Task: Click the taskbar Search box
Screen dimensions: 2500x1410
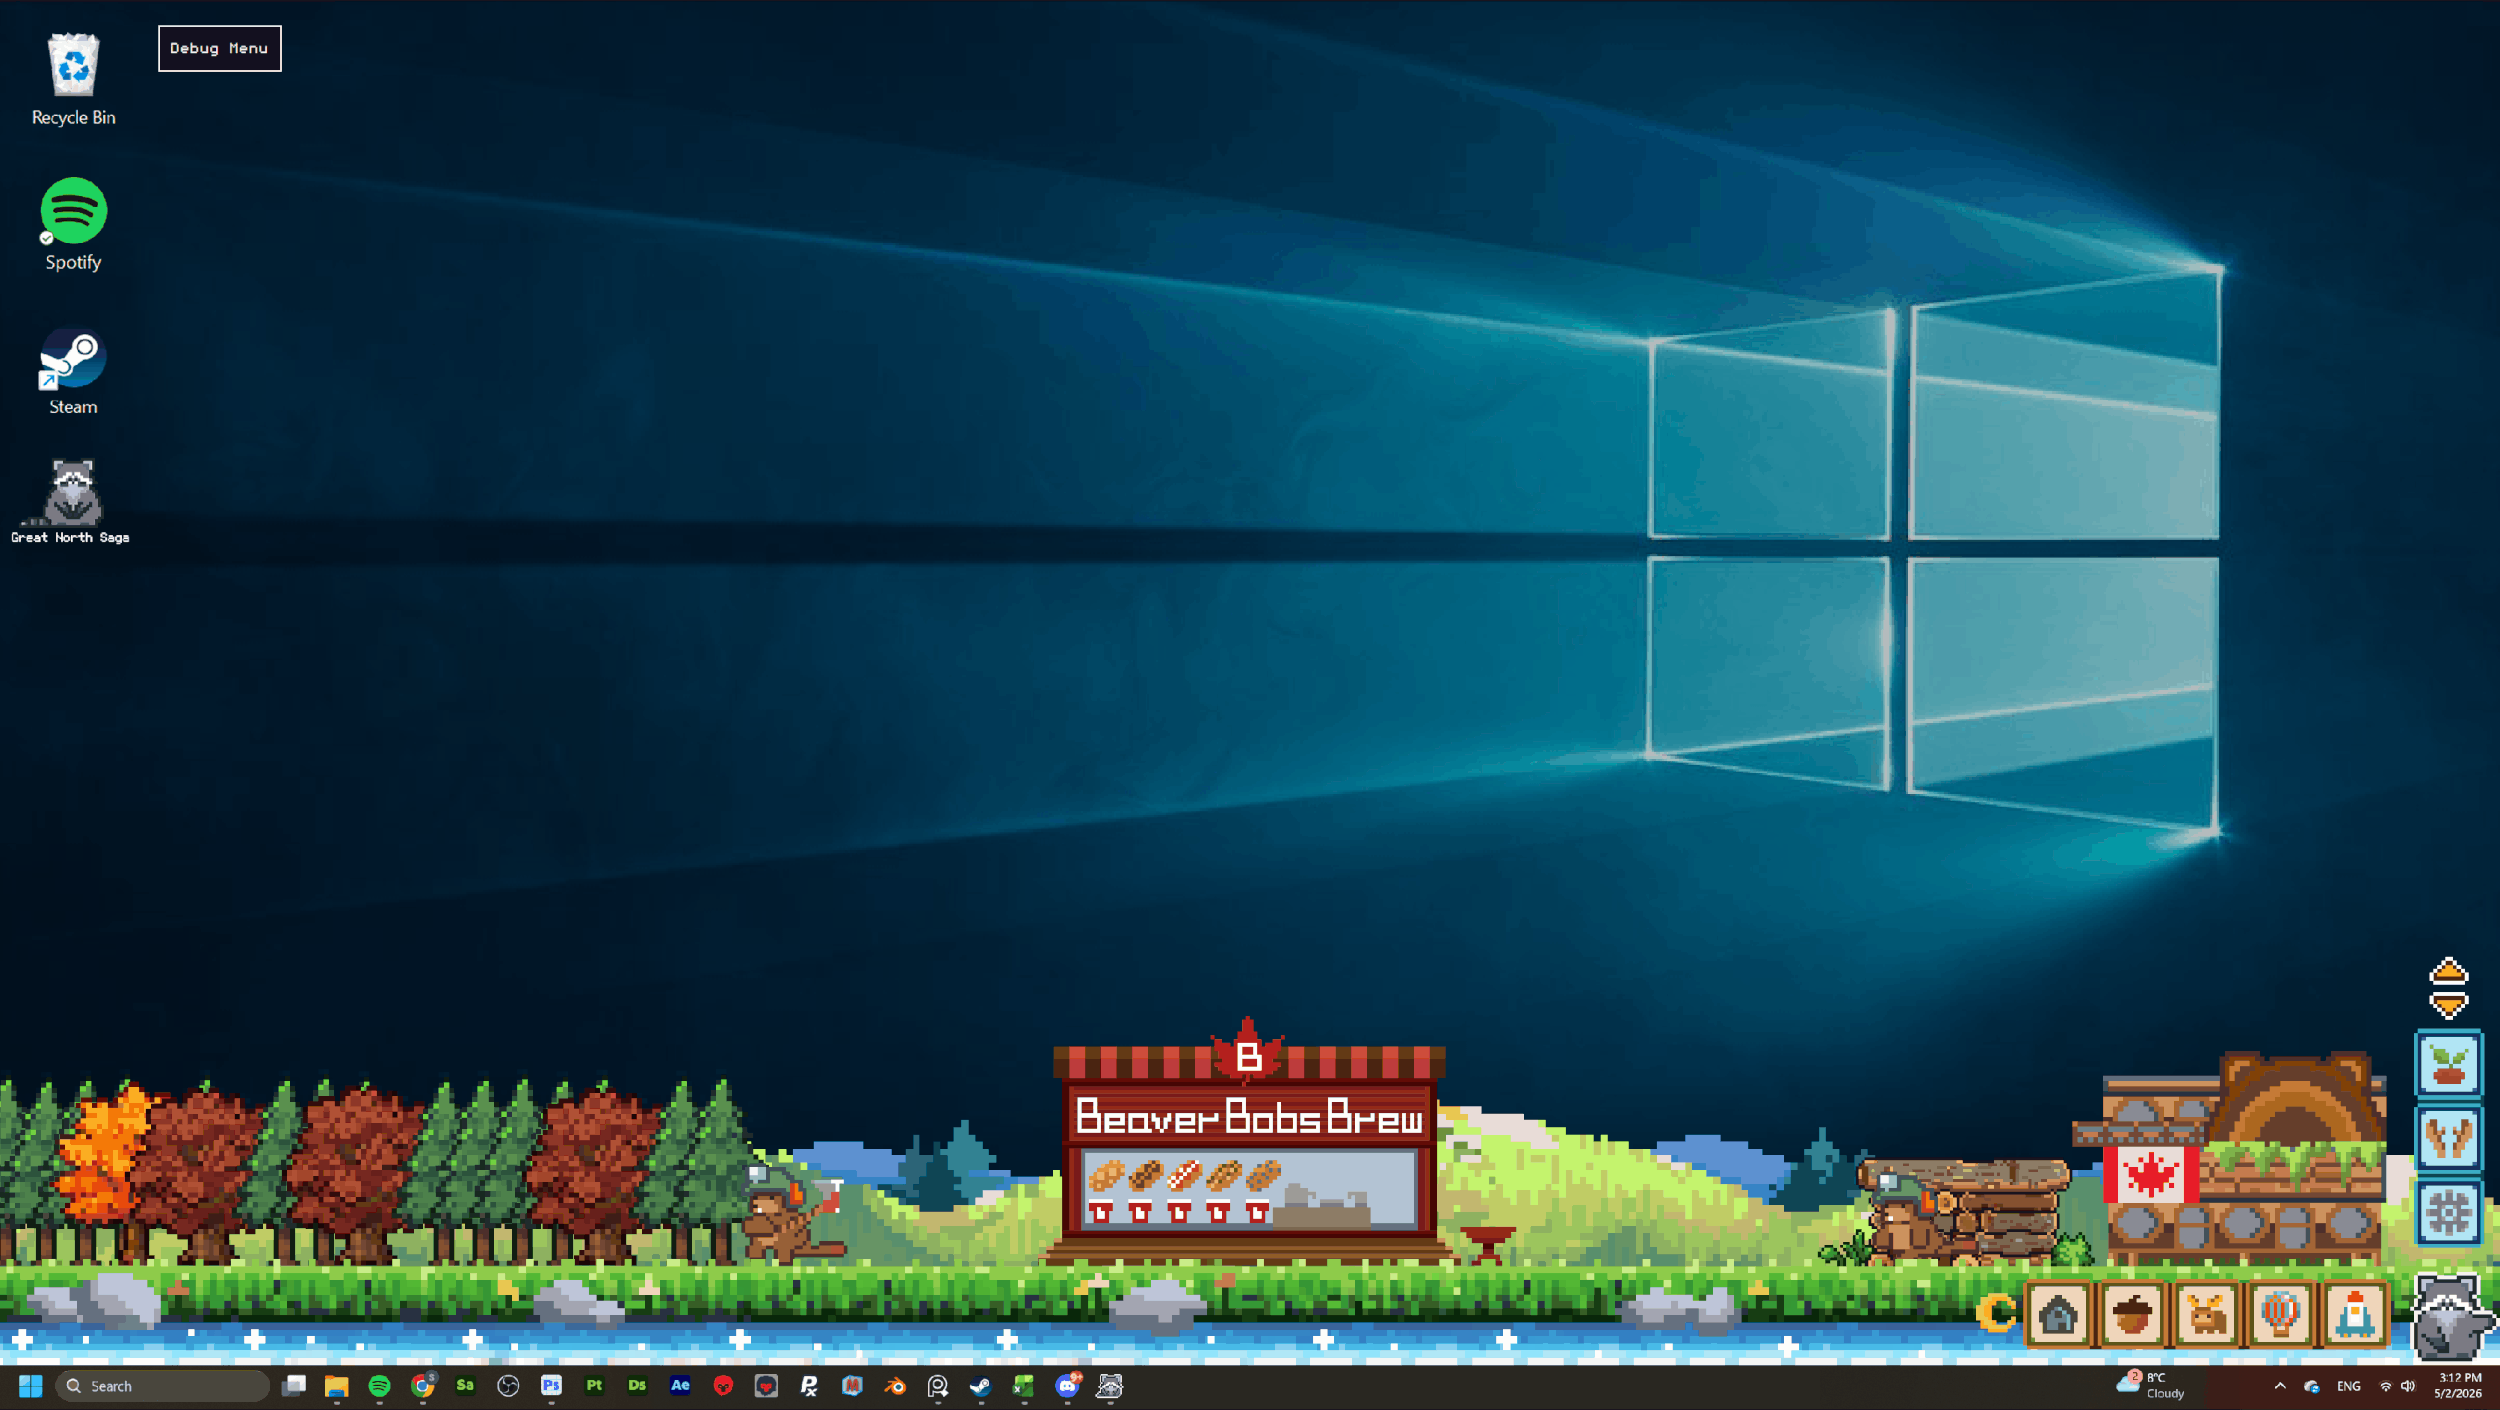Action: [x=163, y=1386]
